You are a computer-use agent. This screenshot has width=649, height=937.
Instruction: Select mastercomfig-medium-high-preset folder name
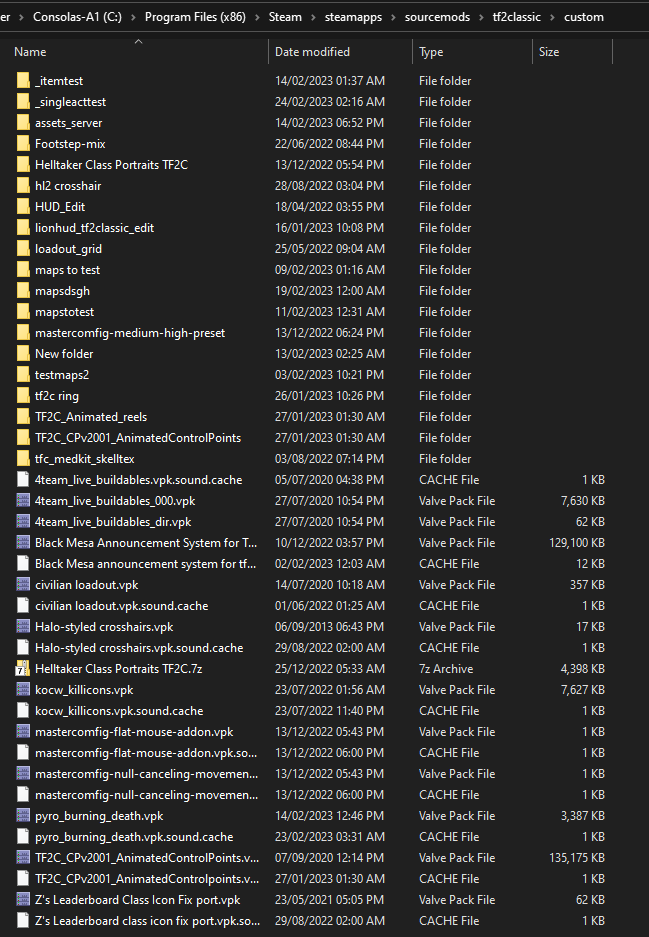pyautogui.click(x=130, y=333)
